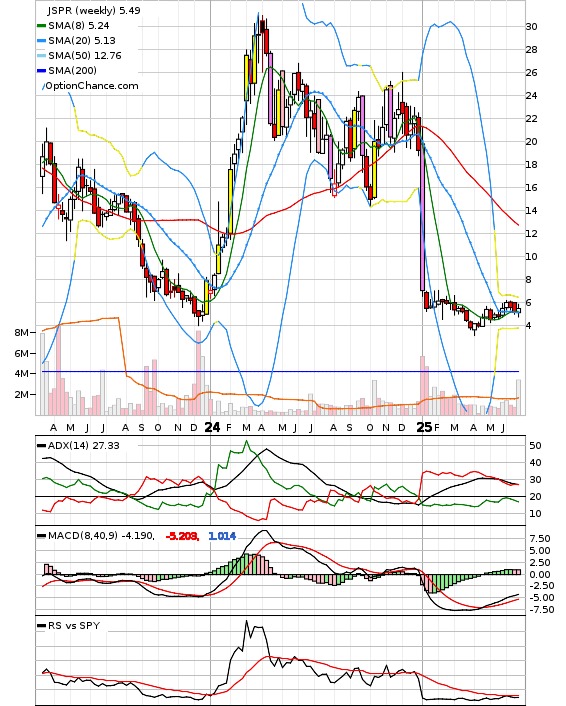
Task: Click the 14 price axis label
Action: [x=531, y=210]
